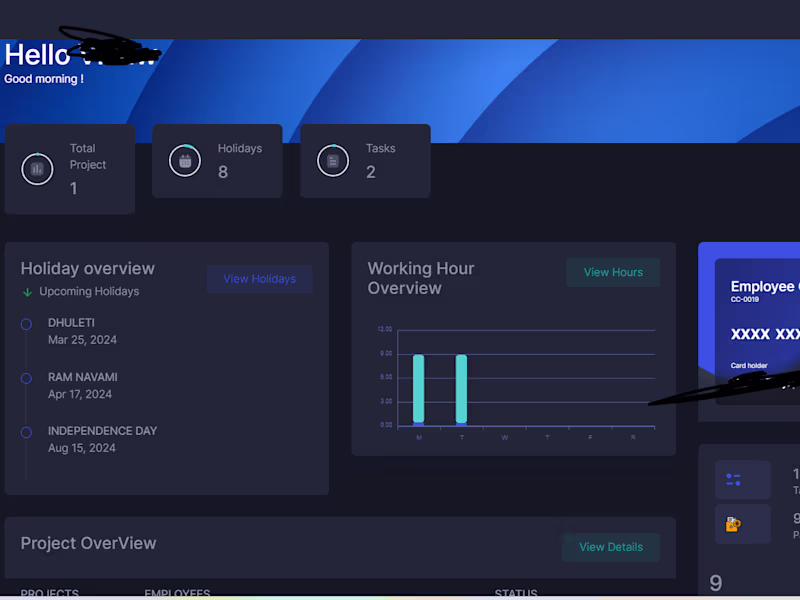This screenshot has width=800, height=600.
Task: Click the Card holder label on employee card
Action: point(748,365)
